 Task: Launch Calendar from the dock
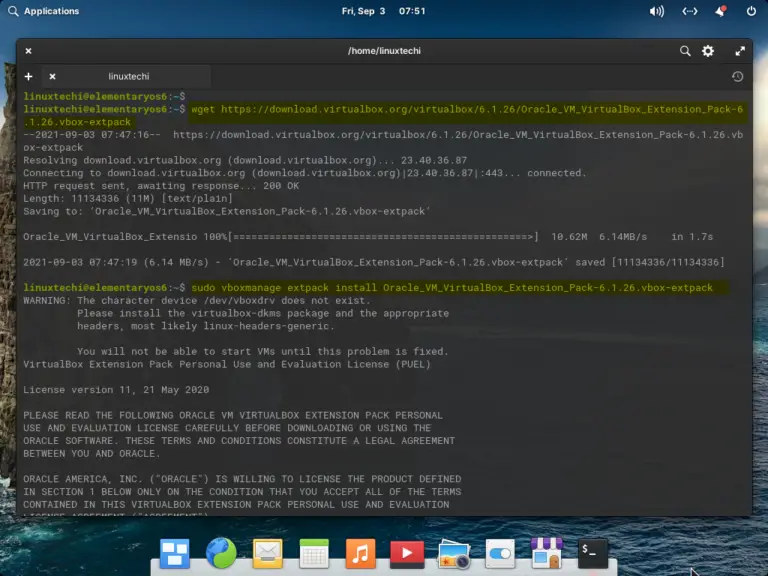(314, 553)
